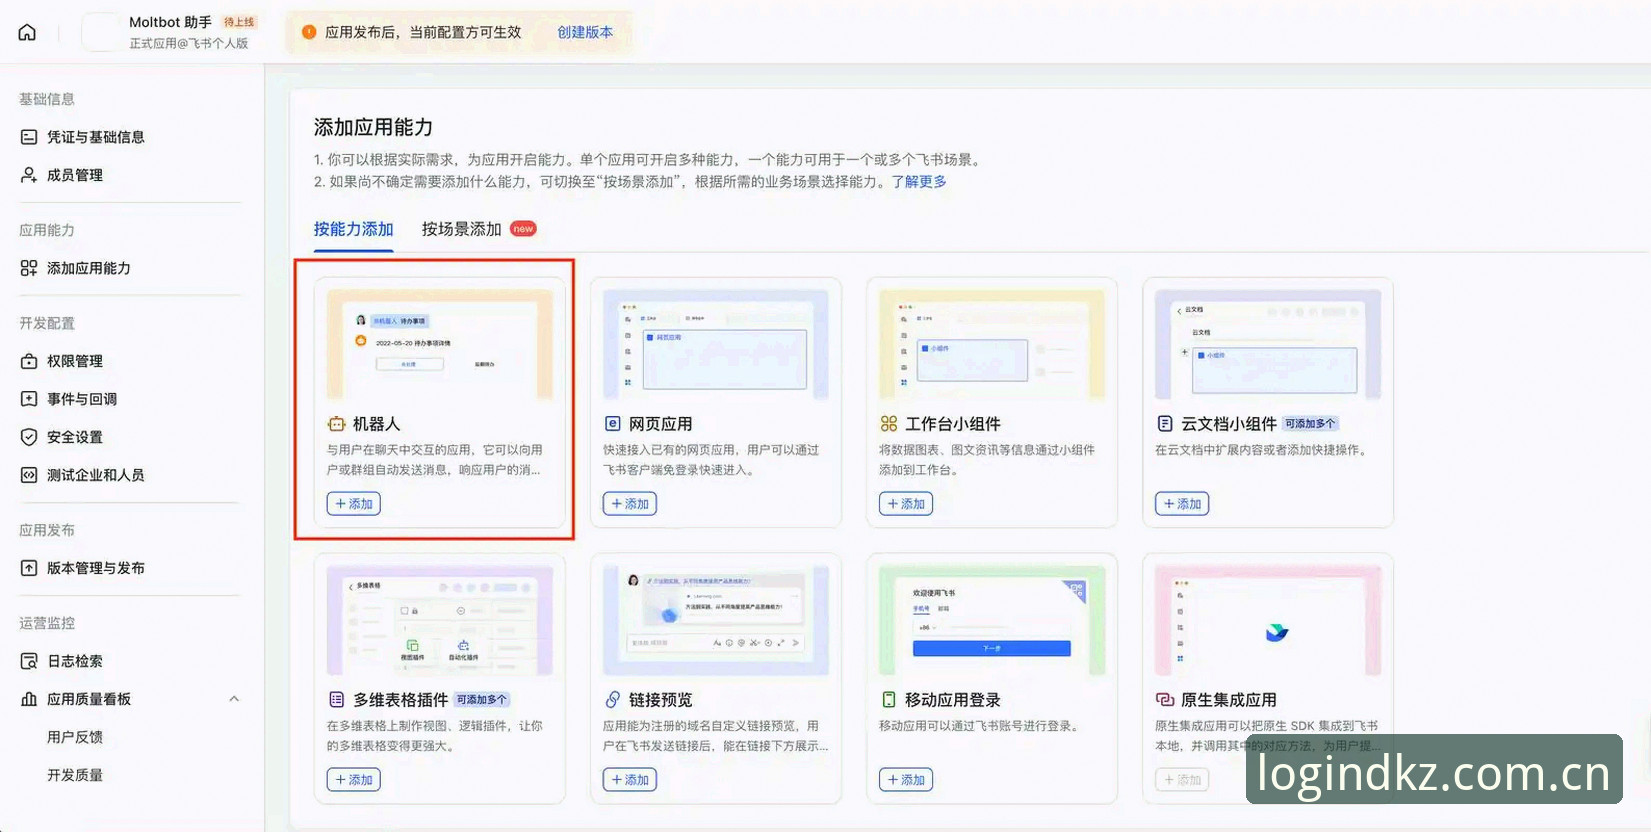Image resolution: width=1651 pixels, height=832 pixels.
Task: Click the 了解更多 link
Action: 919,182
